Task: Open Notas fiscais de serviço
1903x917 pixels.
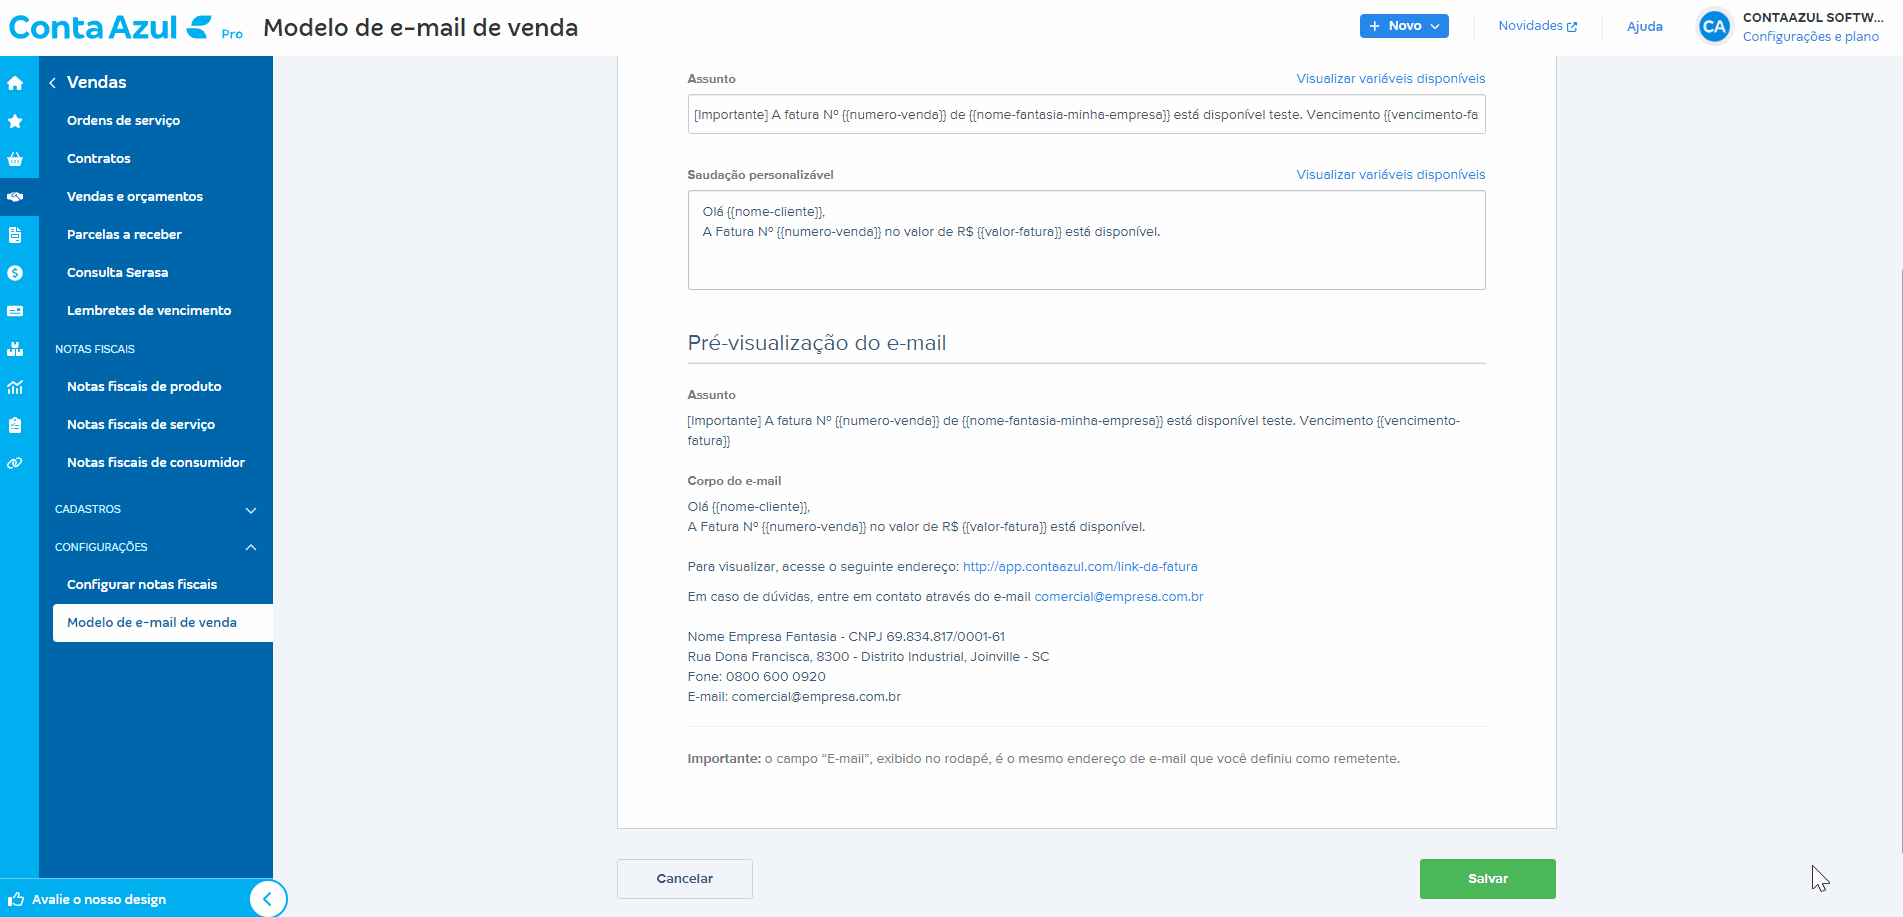Action: 141,425
